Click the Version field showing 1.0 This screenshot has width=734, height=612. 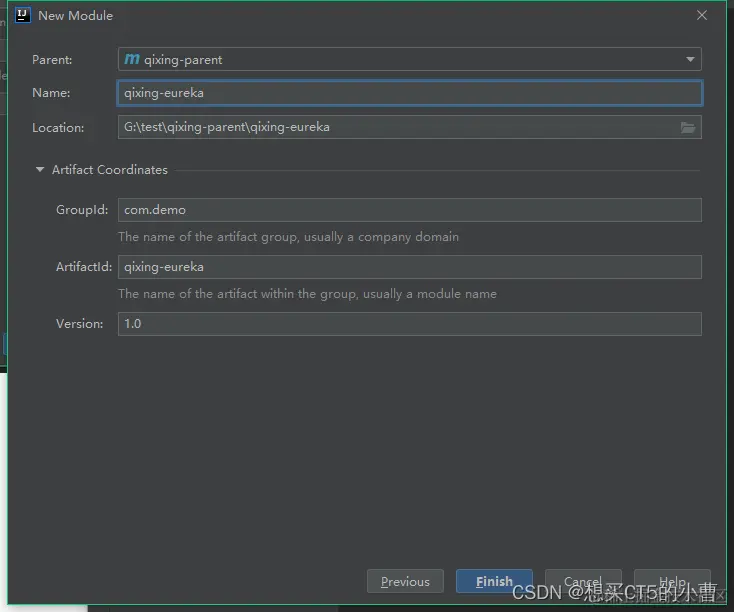[x=410, y=324]
